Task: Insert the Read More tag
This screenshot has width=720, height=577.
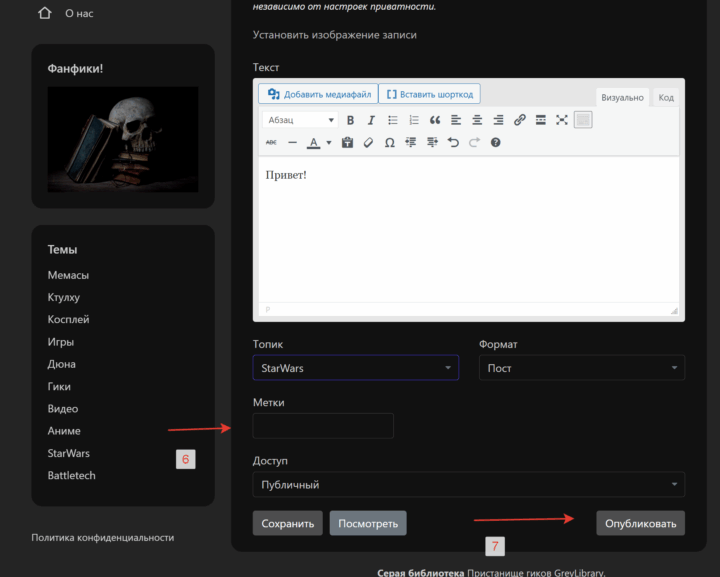Action: [540, 120]
